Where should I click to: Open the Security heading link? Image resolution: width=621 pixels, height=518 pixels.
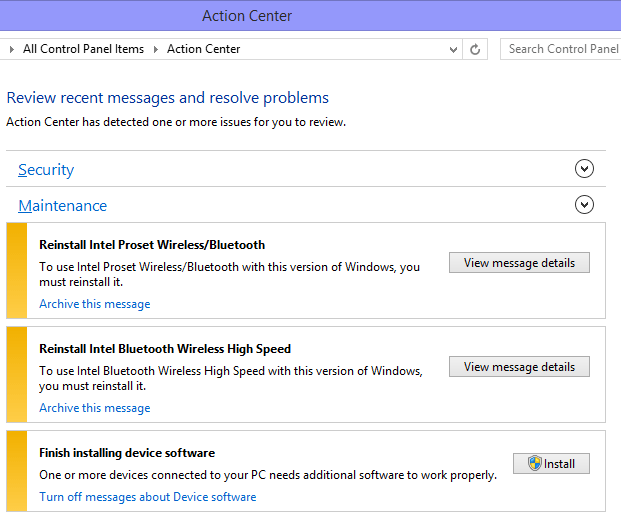46,170
